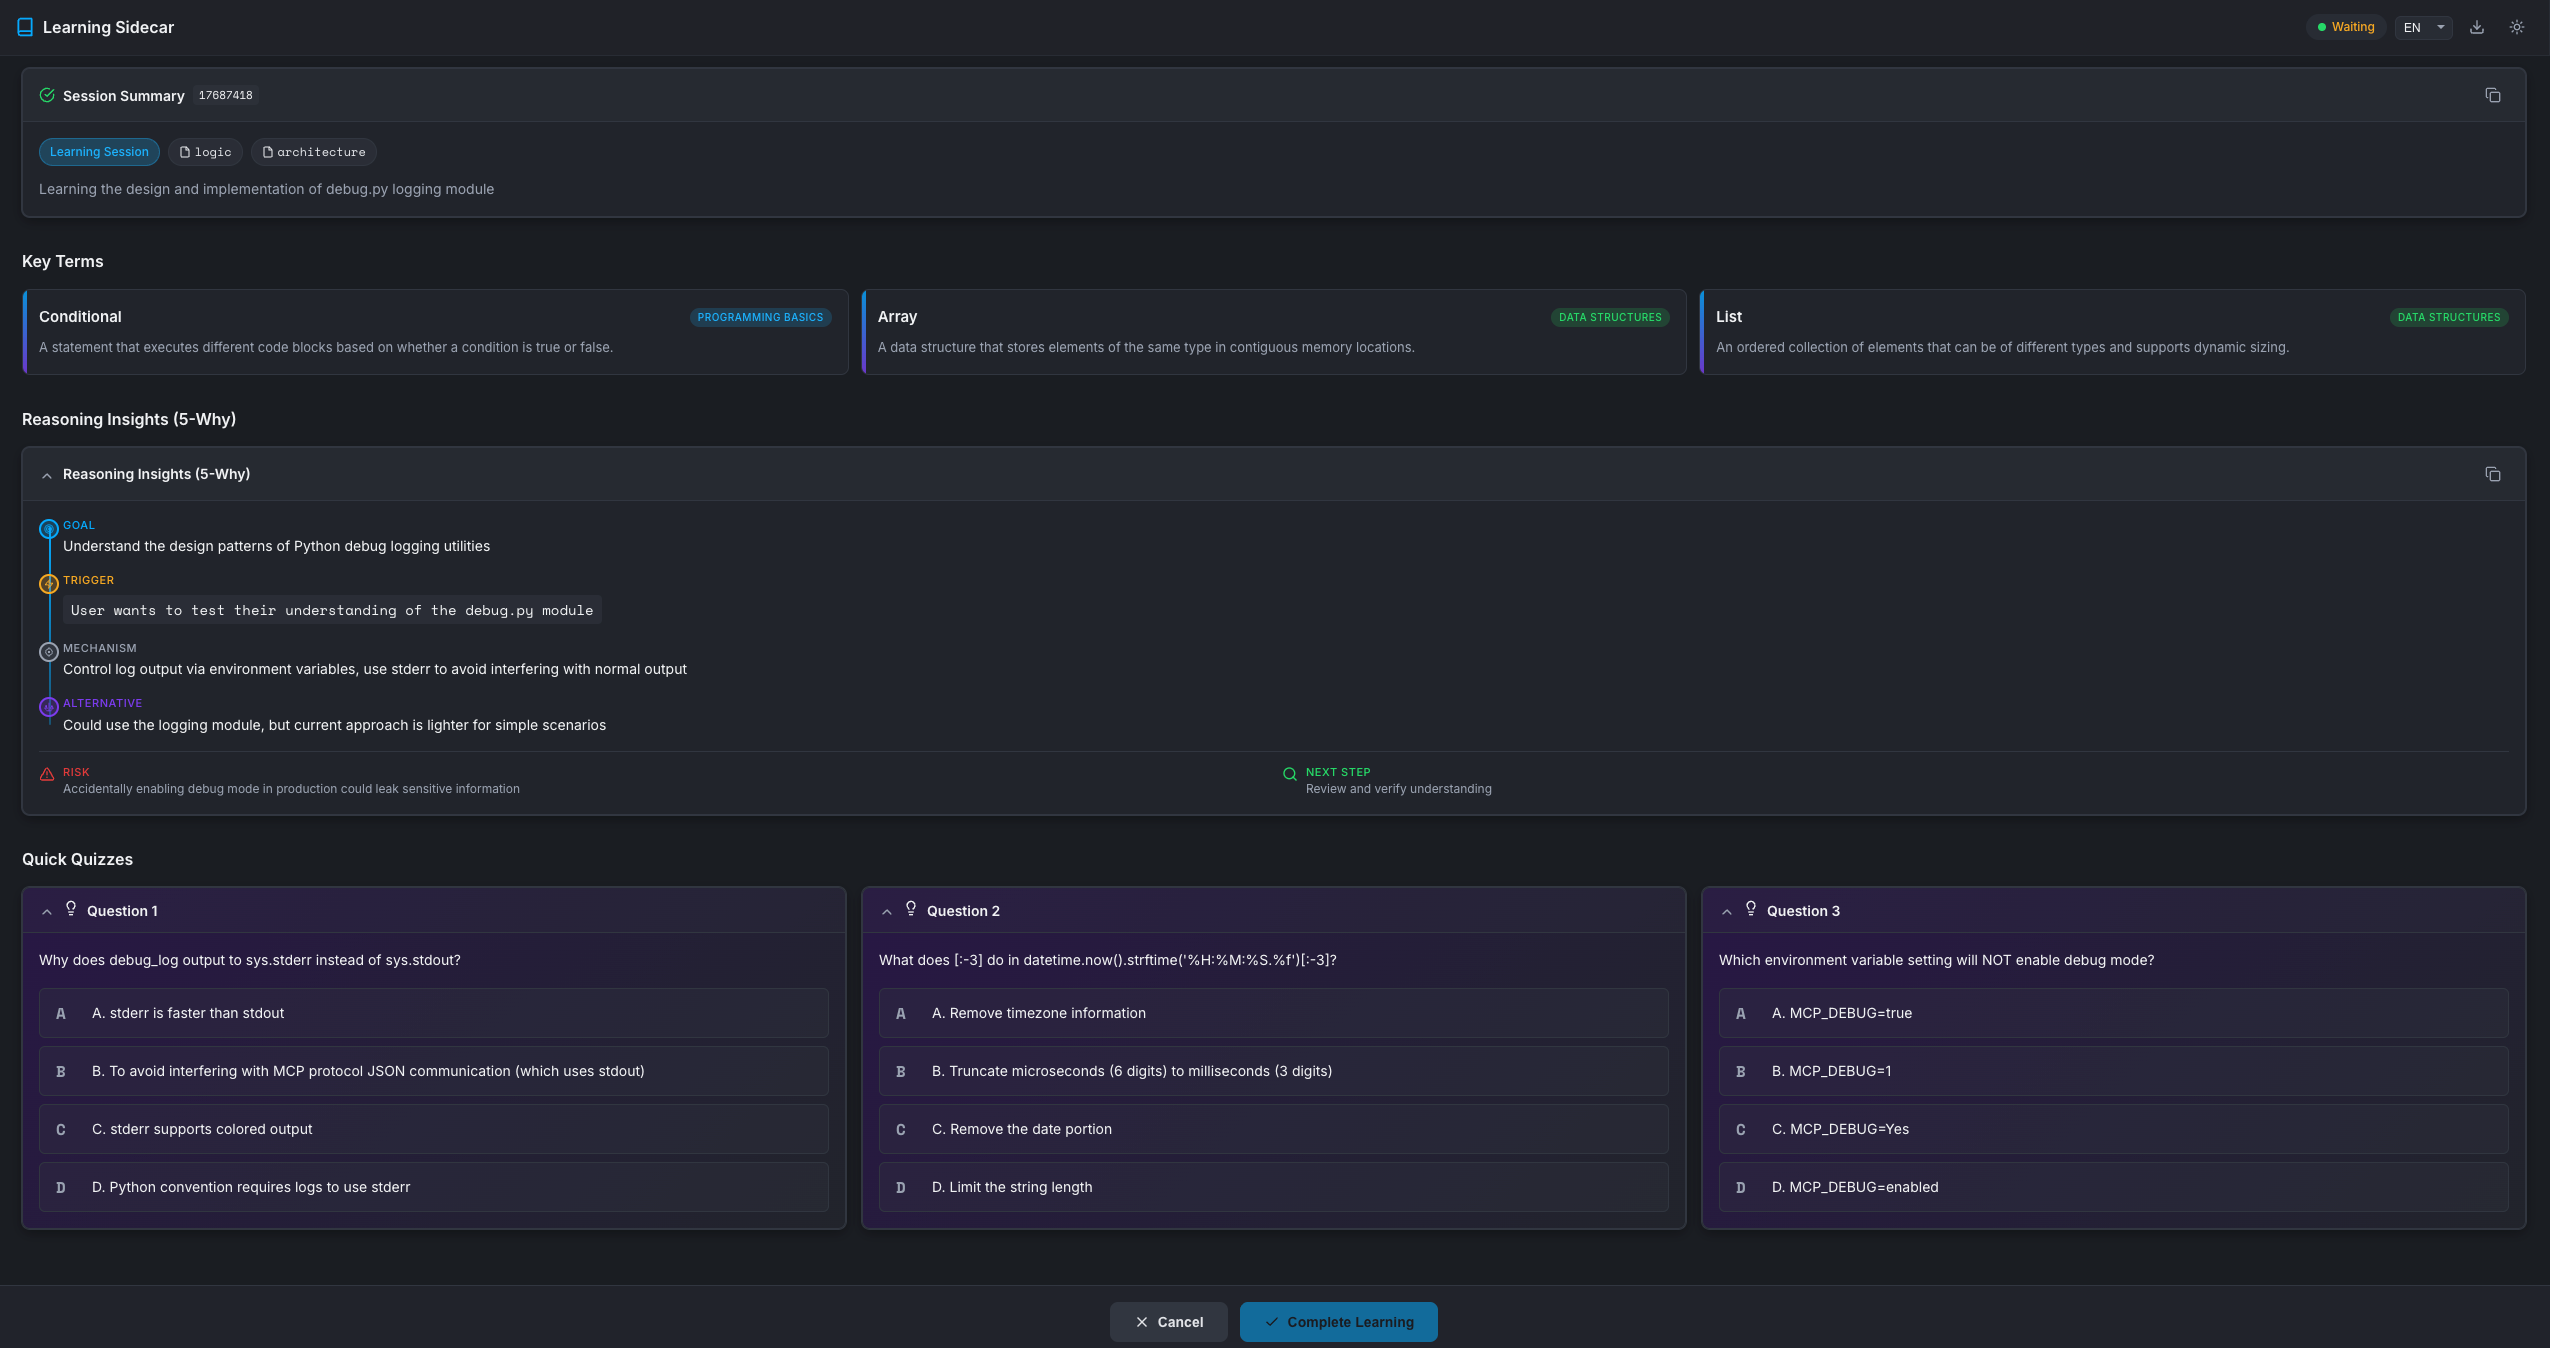The height and width of the screenshot is (1348, 2550).
Task: Click the download icon in the top bar
Action: [x=2476, y=27]
